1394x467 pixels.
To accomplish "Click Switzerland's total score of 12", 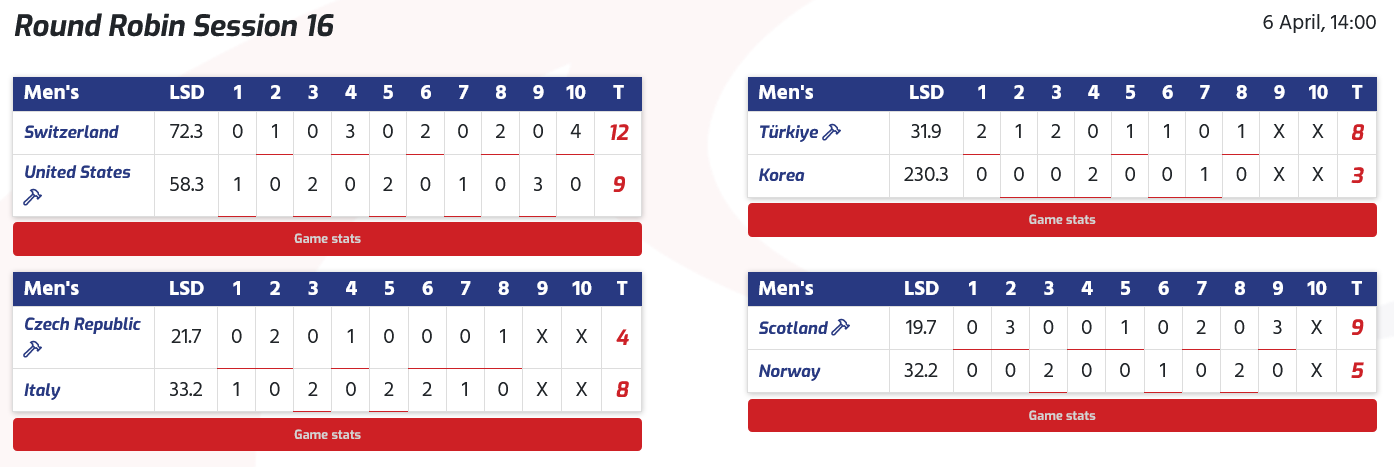I will coord(619,132).
